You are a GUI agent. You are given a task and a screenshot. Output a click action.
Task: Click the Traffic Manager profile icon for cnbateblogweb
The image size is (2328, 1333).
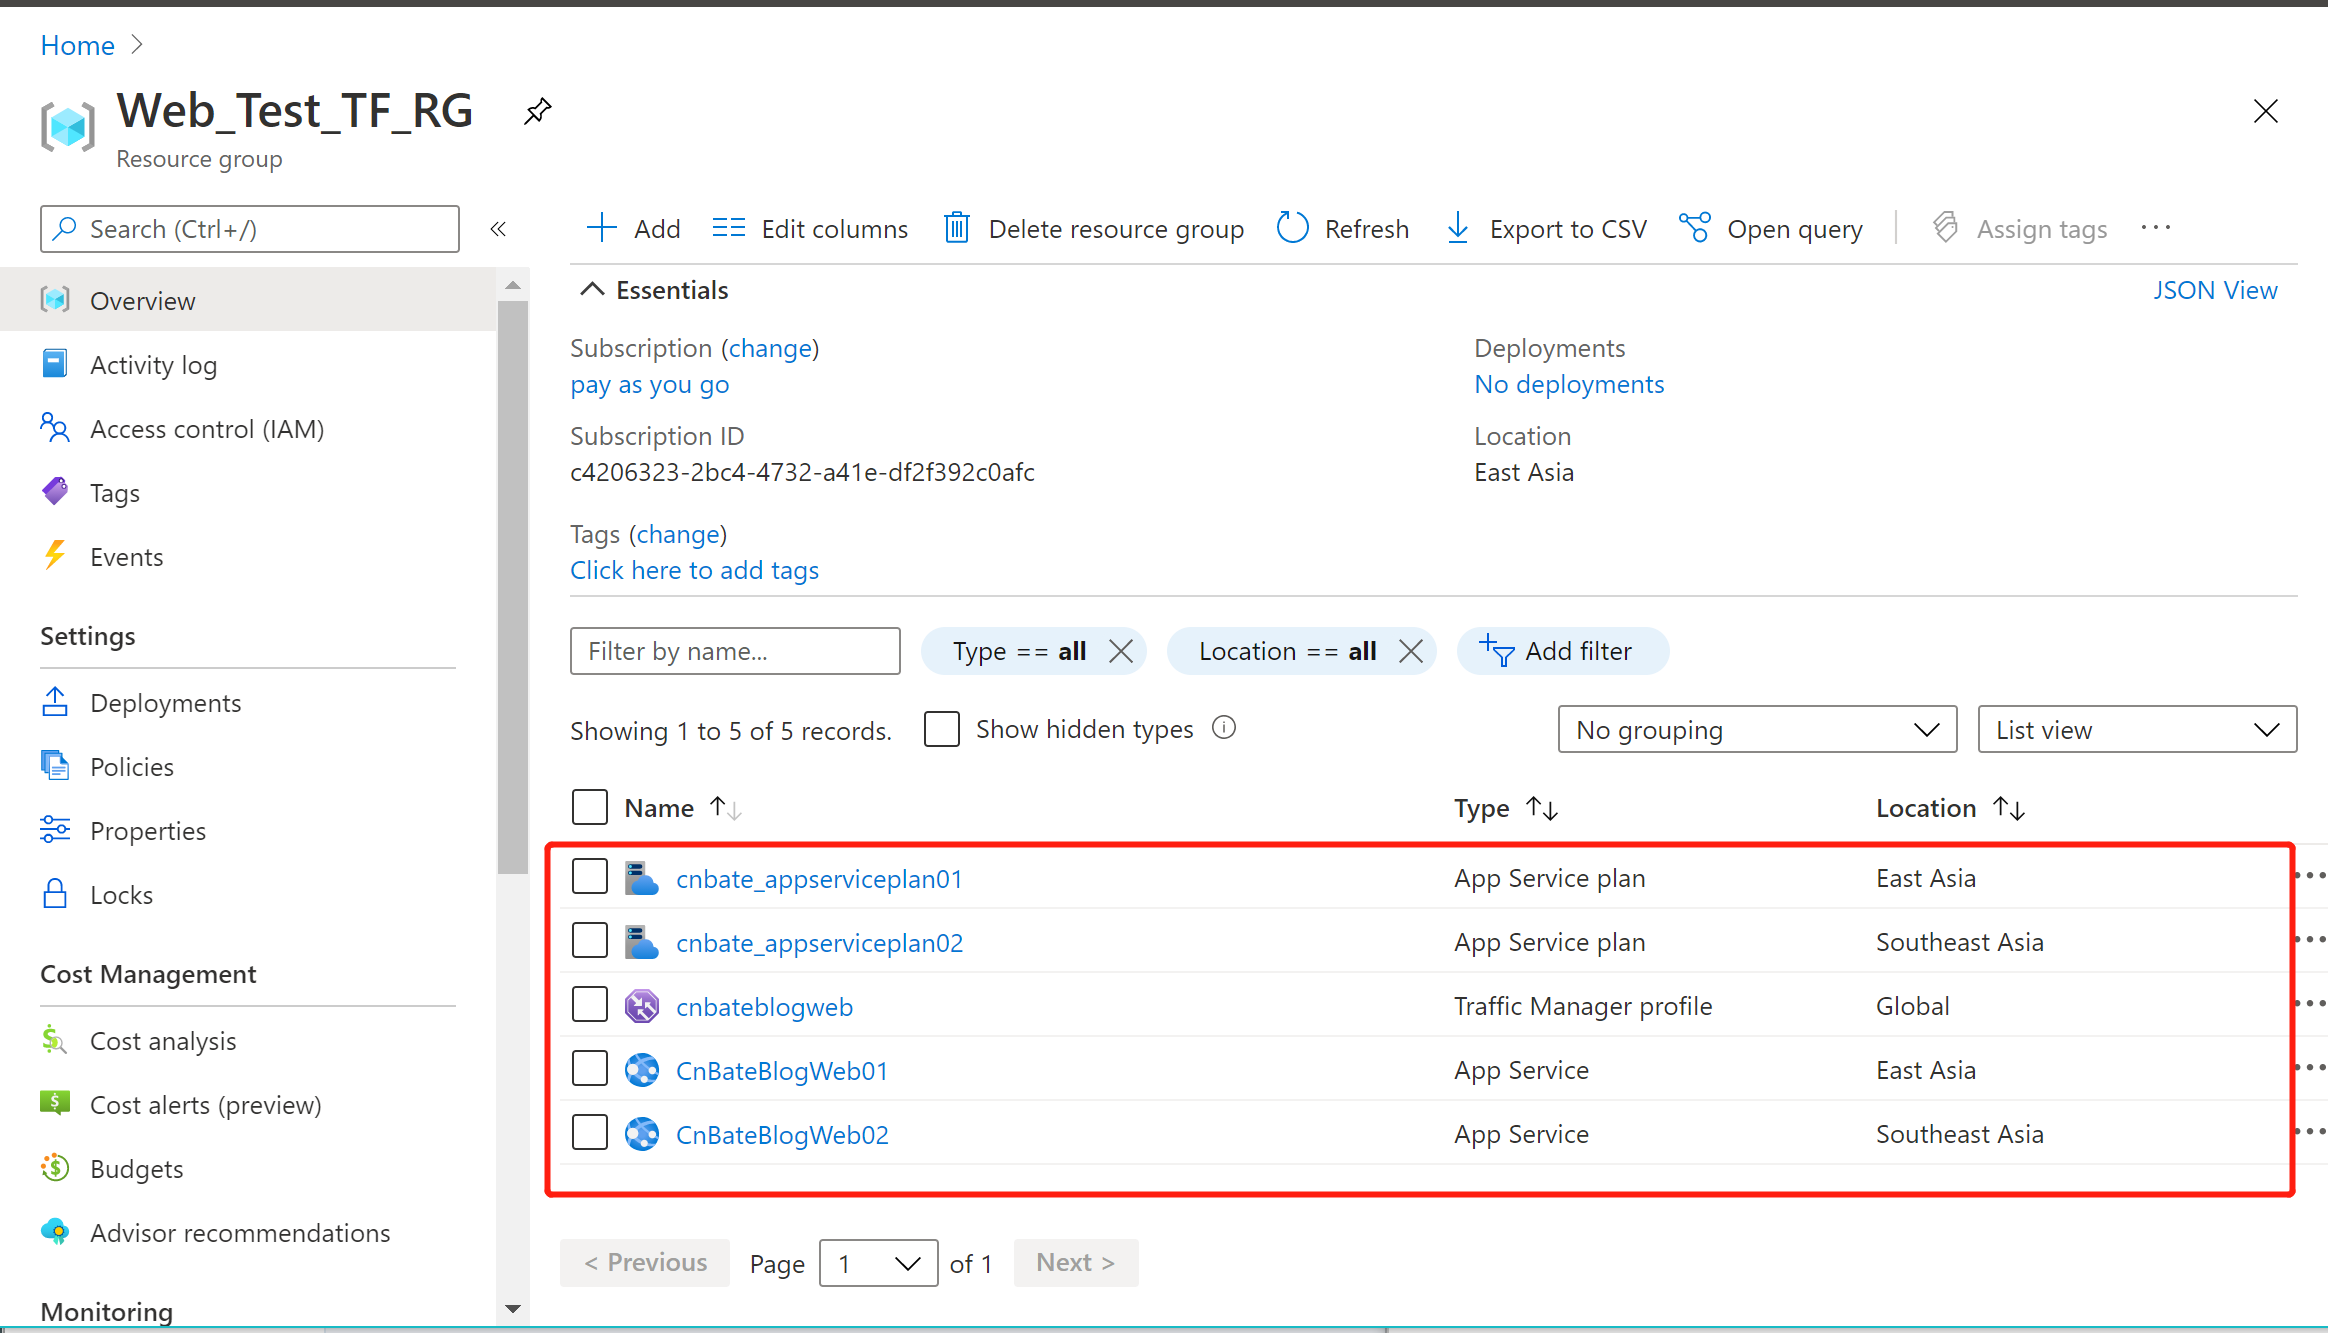point(640,1005)
